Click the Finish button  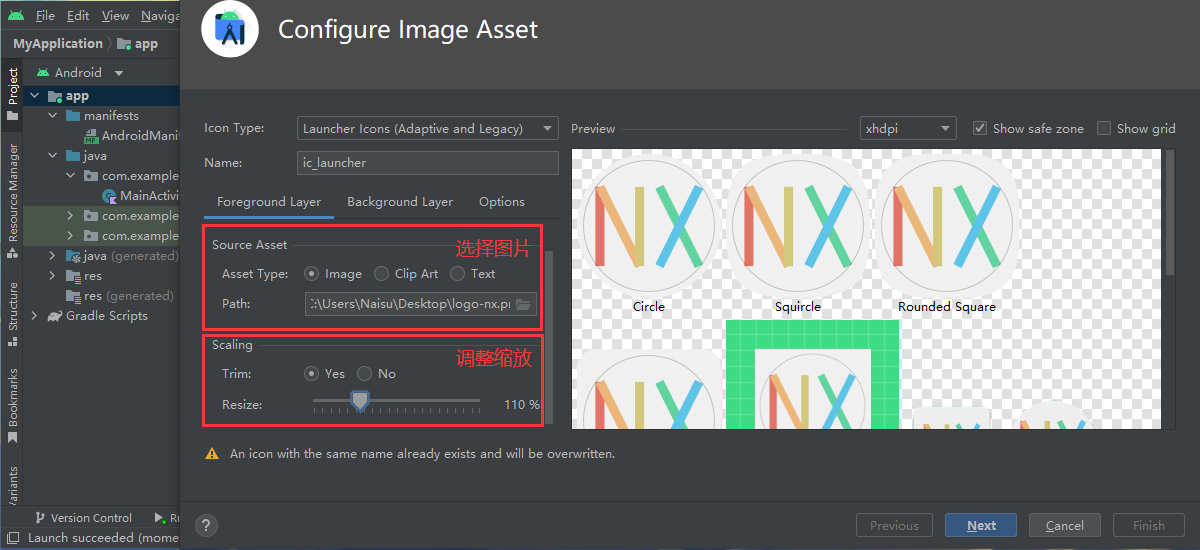(1148, 525)
